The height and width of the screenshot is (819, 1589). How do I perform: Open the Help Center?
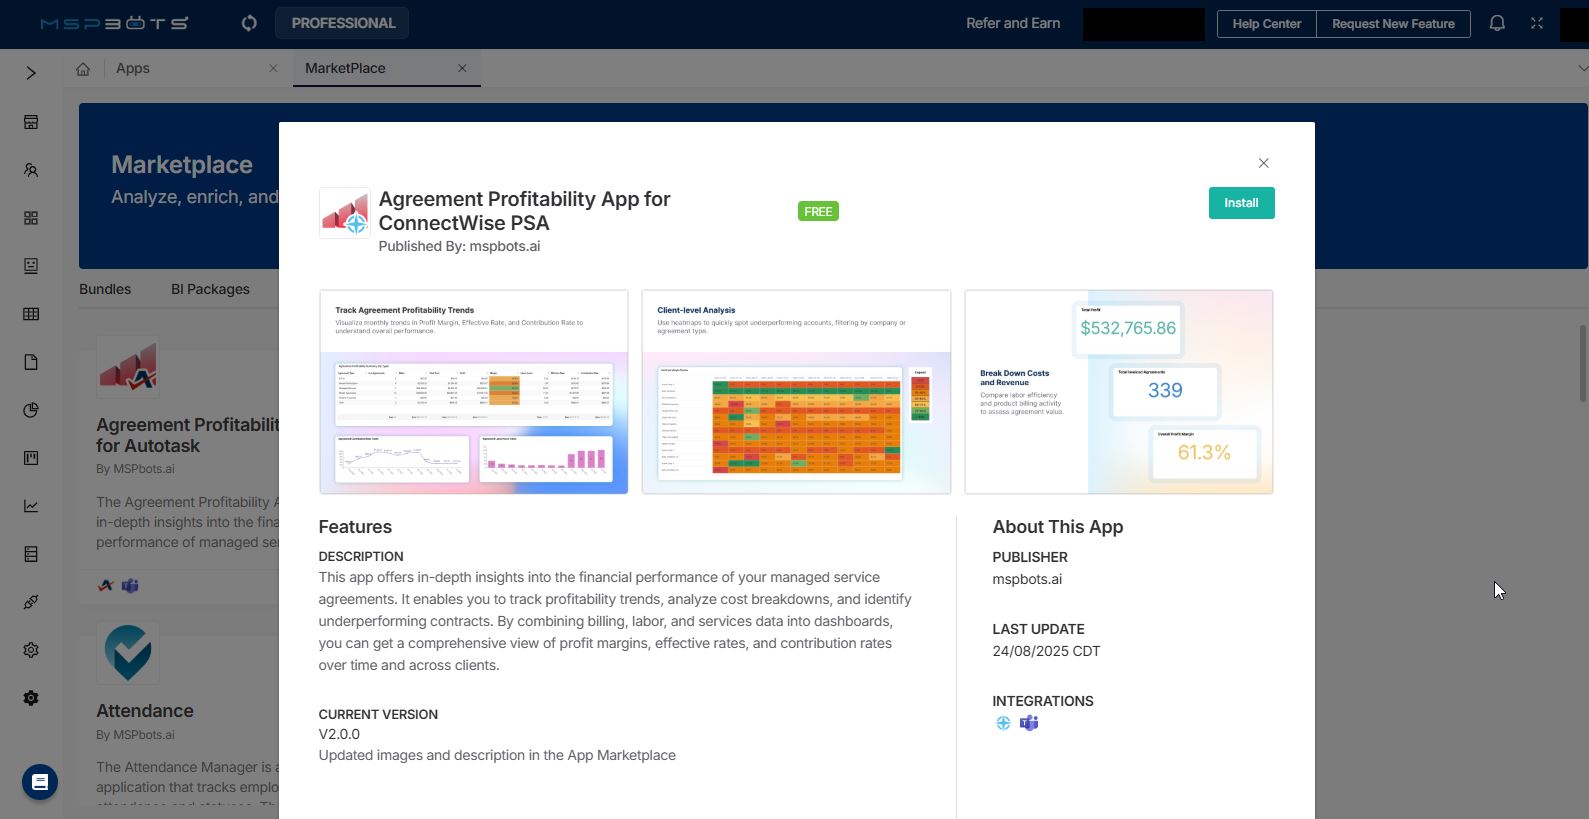(1267, 24)
